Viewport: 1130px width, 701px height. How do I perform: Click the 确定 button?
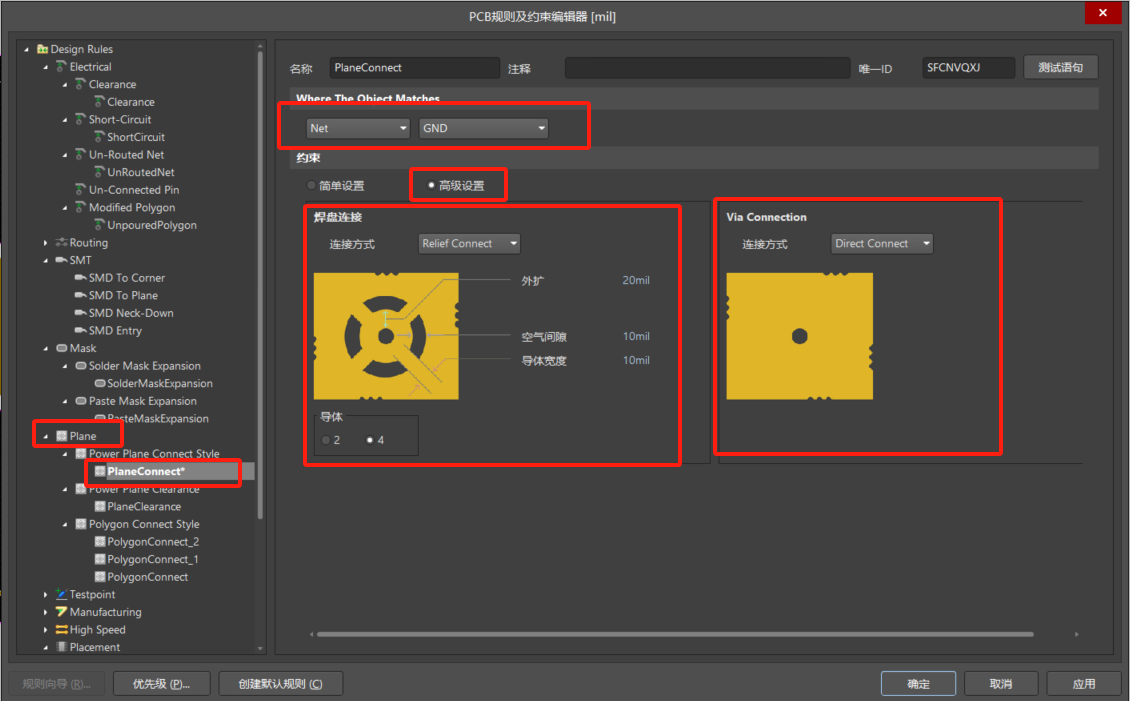click(x=918, y=684)
